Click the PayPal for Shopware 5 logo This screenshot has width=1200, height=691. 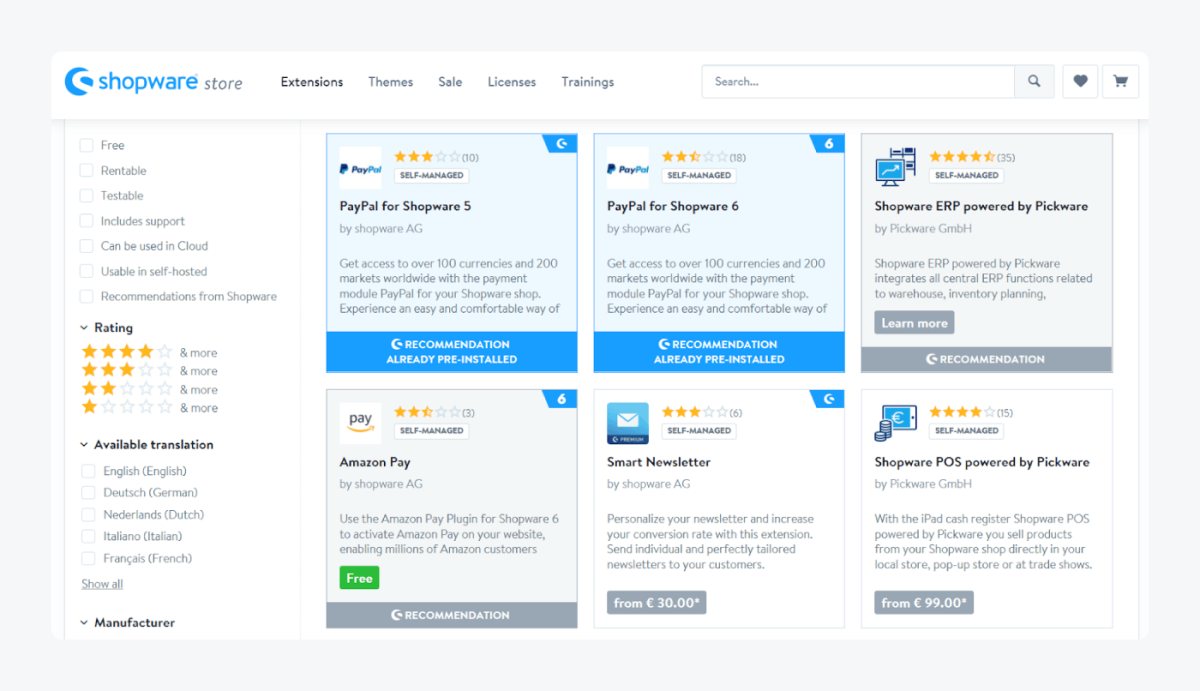coord(360,168)
